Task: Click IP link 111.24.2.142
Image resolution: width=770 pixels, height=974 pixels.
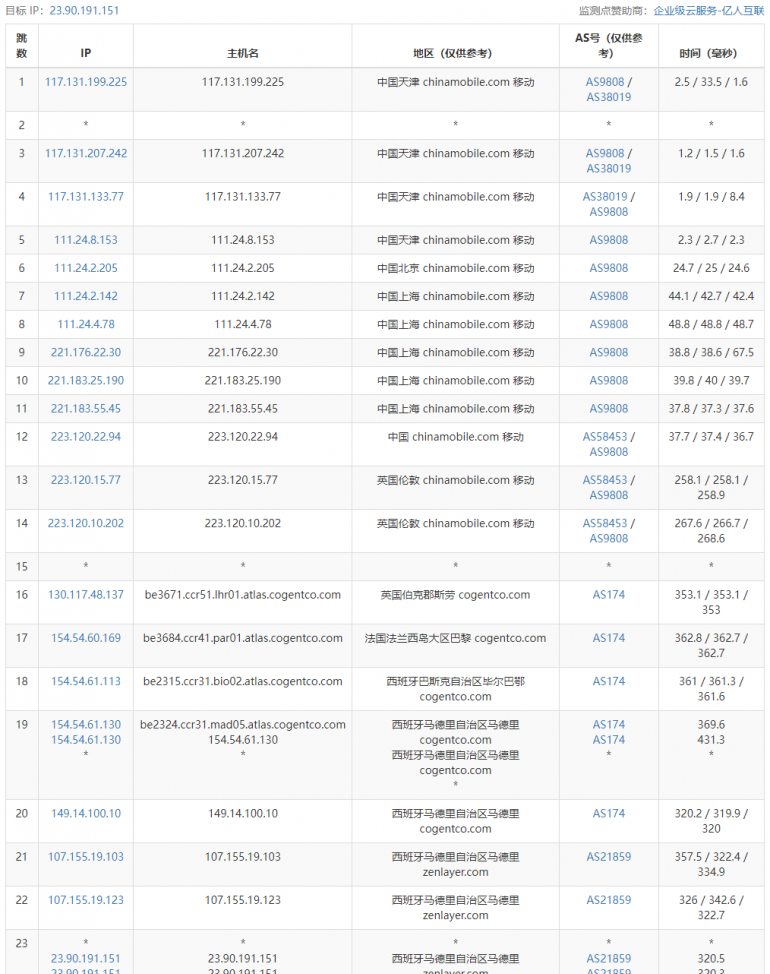Action: tap(86, 296)
